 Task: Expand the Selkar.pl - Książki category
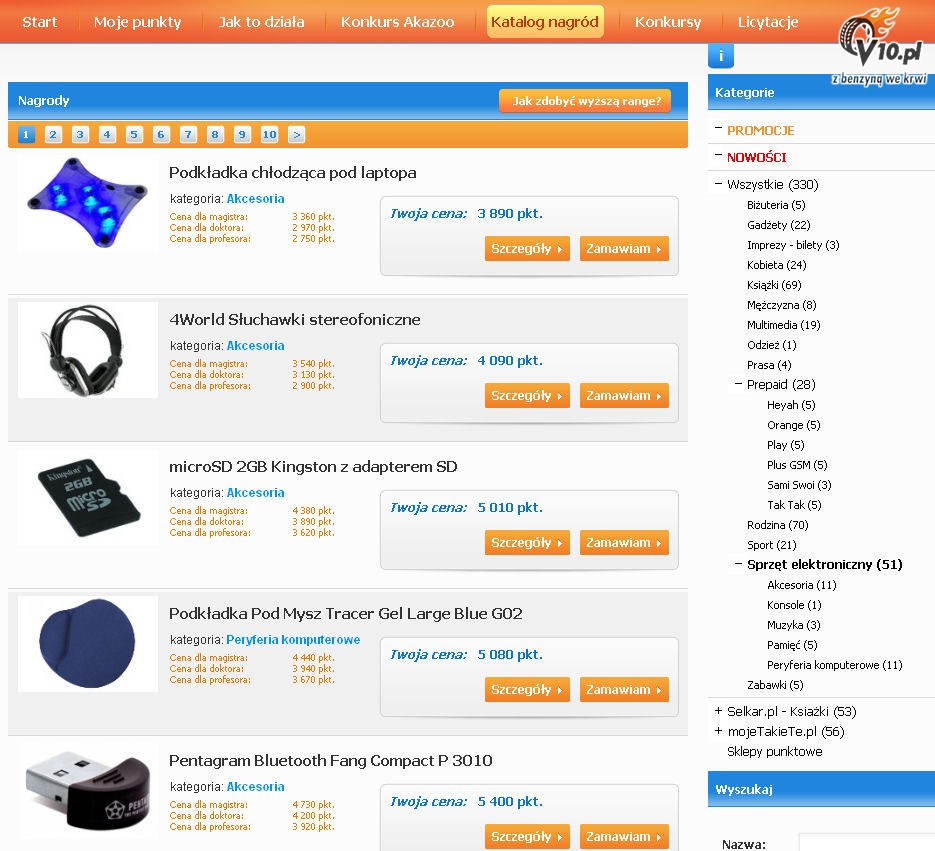[x=719, y=711]
